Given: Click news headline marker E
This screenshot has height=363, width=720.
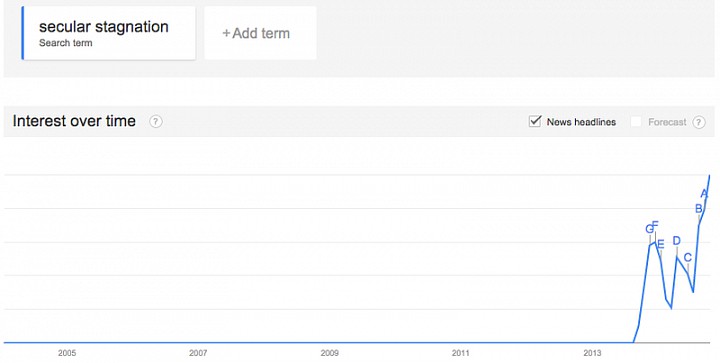Looking at the screenshot, I should coord(661,244).
